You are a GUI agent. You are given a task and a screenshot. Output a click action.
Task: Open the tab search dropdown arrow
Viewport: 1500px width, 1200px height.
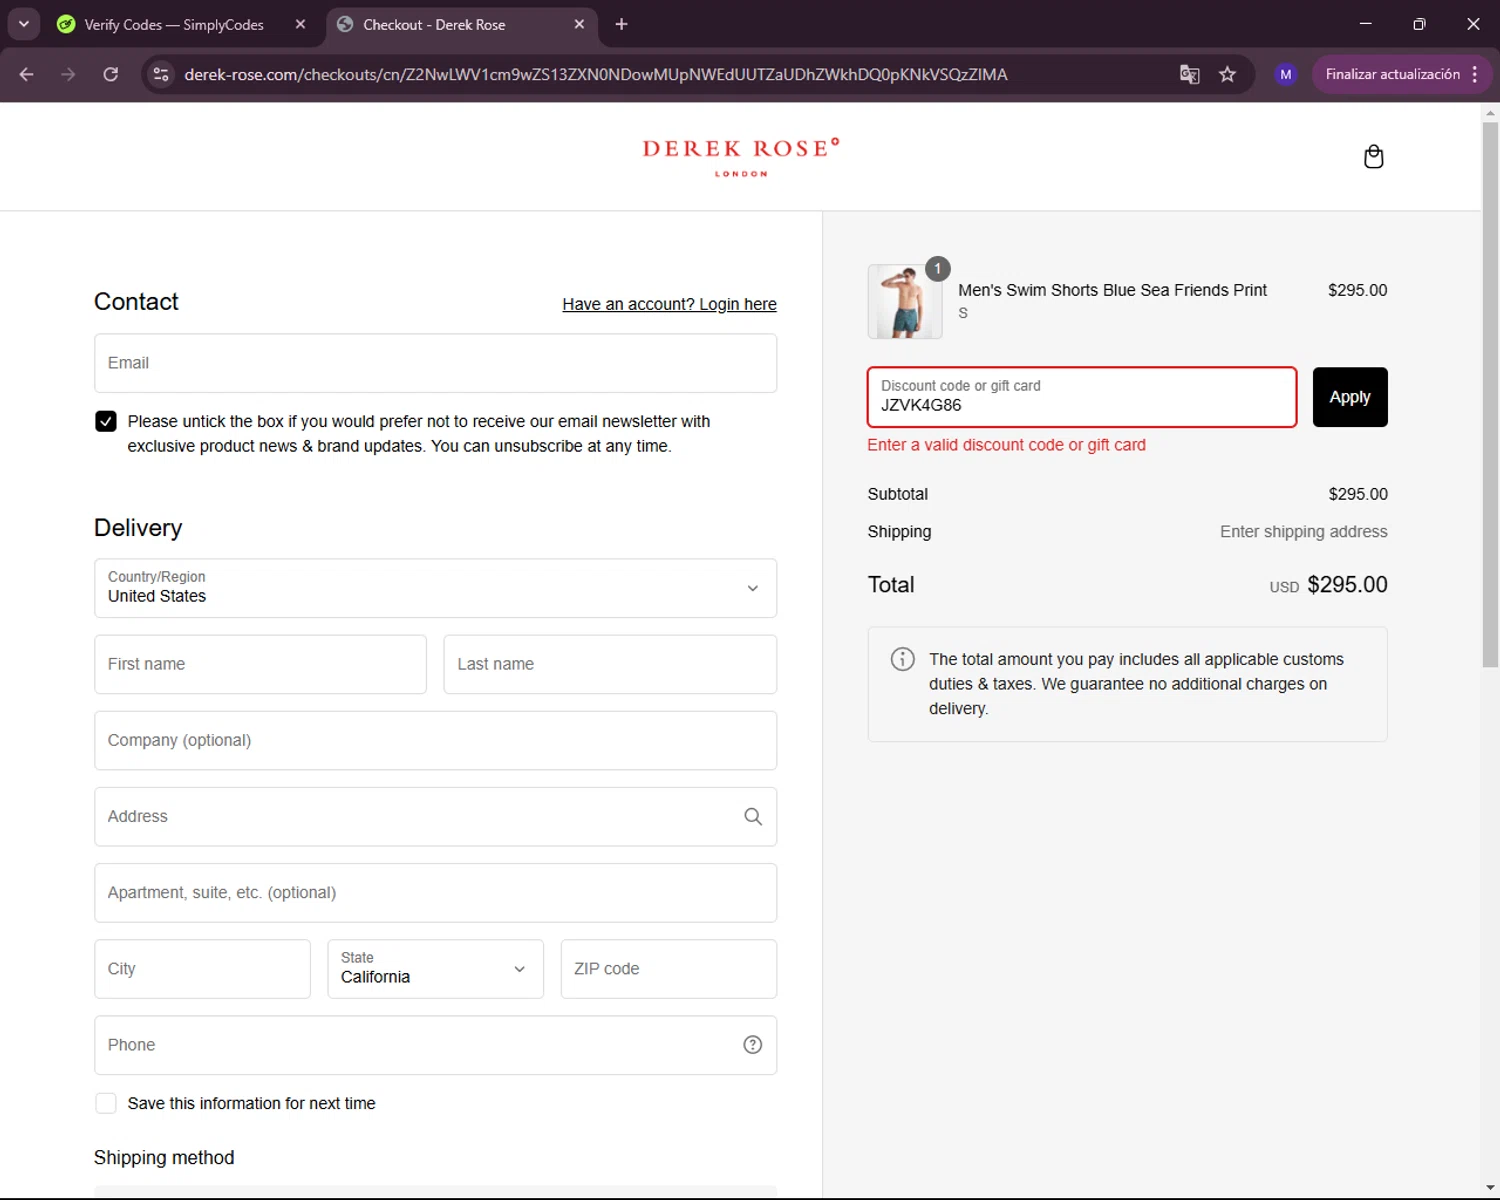coord(24,24)
